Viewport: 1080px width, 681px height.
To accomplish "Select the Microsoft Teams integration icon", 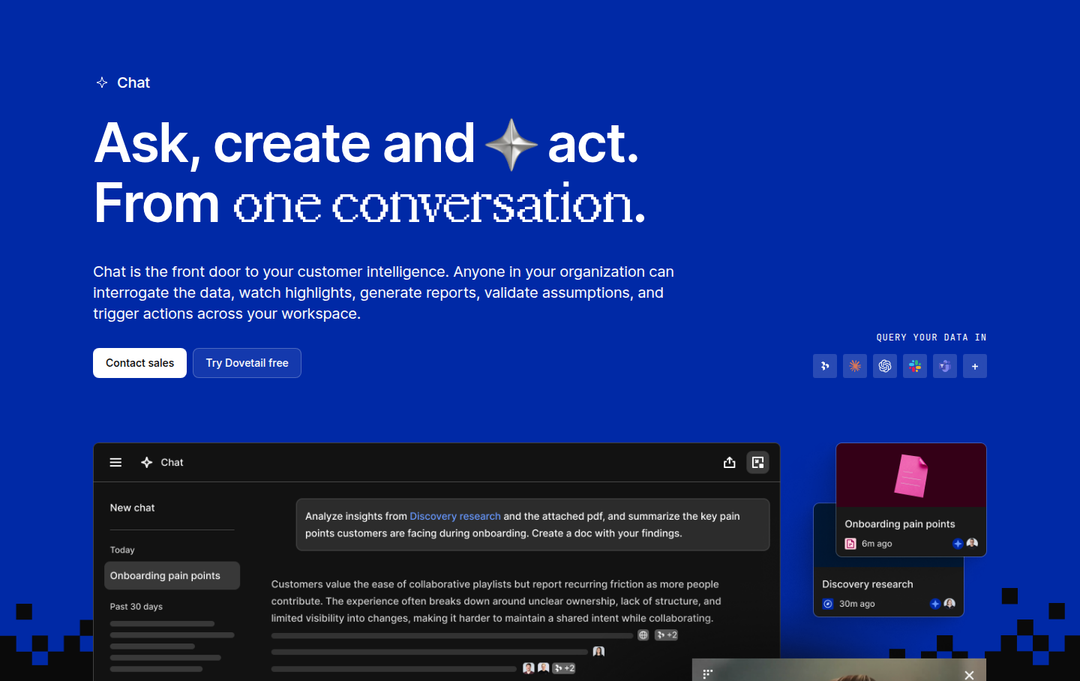I will coord(945,366).
